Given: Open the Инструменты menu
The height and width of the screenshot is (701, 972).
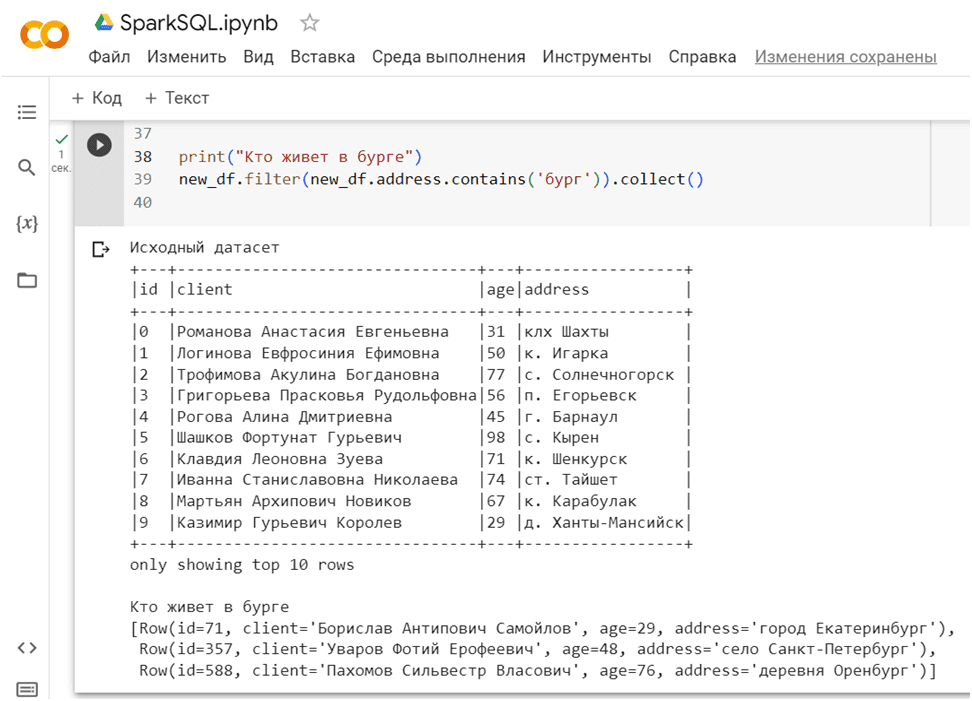Looking at the screenshot, I should point(597,57).
